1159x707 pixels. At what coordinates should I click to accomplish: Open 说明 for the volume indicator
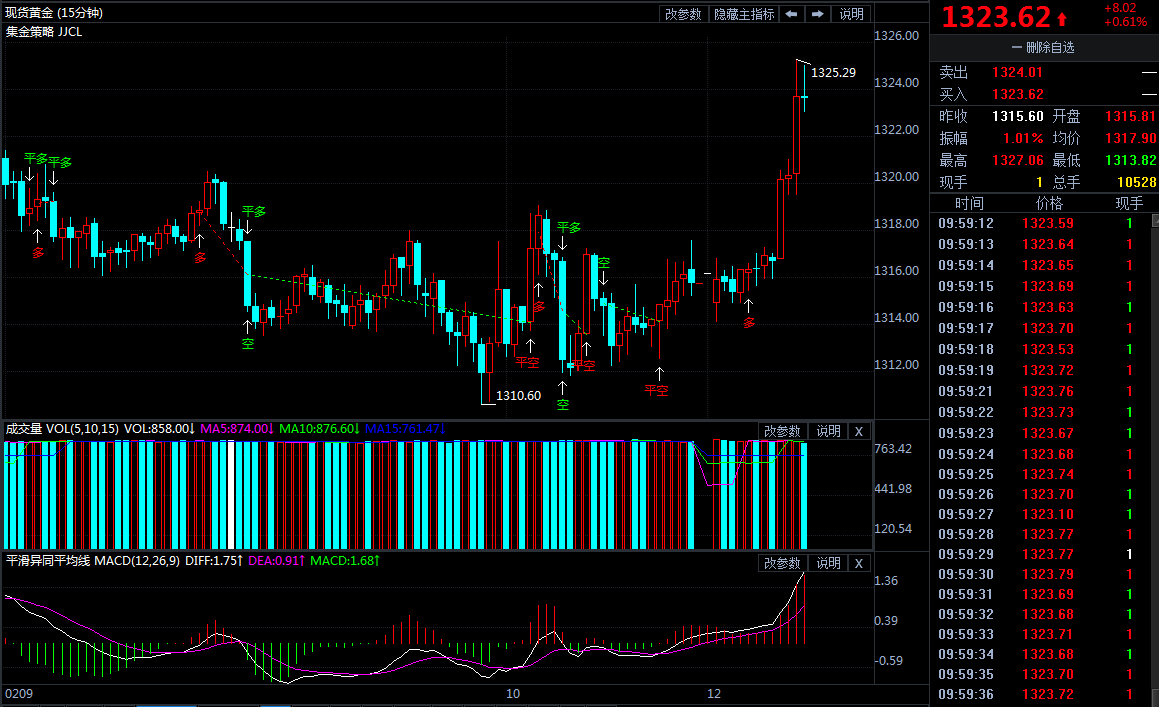[x=828, y=431]
